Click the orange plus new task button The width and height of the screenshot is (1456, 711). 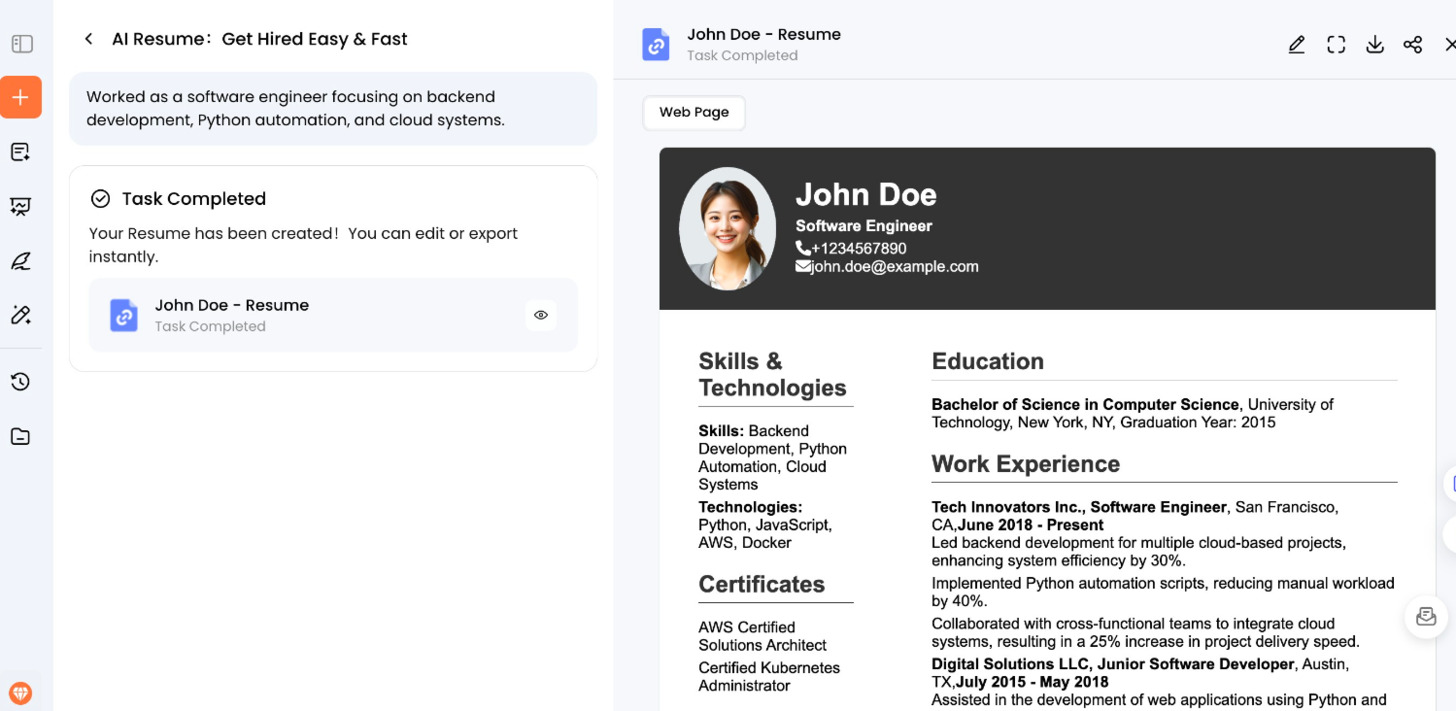[x=21, y=98]
